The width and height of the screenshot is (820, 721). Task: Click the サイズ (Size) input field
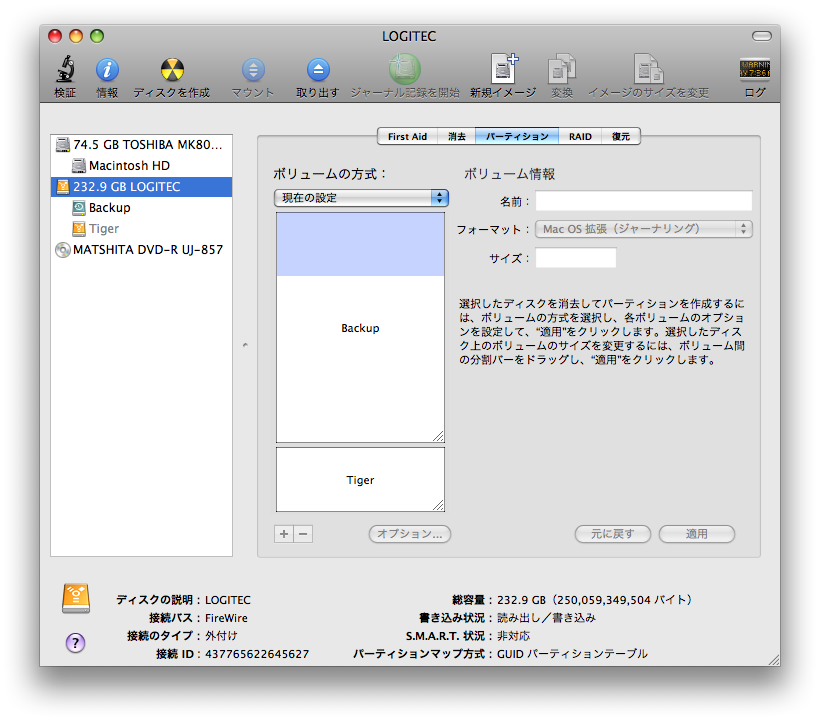(x=576, y=258)
